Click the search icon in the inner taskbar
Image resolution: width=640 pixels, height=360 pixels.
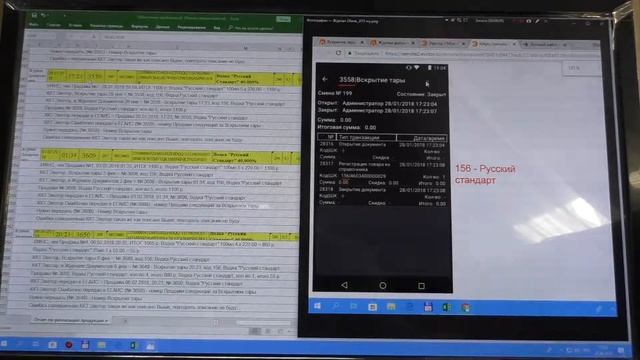(x=336, y=306)
